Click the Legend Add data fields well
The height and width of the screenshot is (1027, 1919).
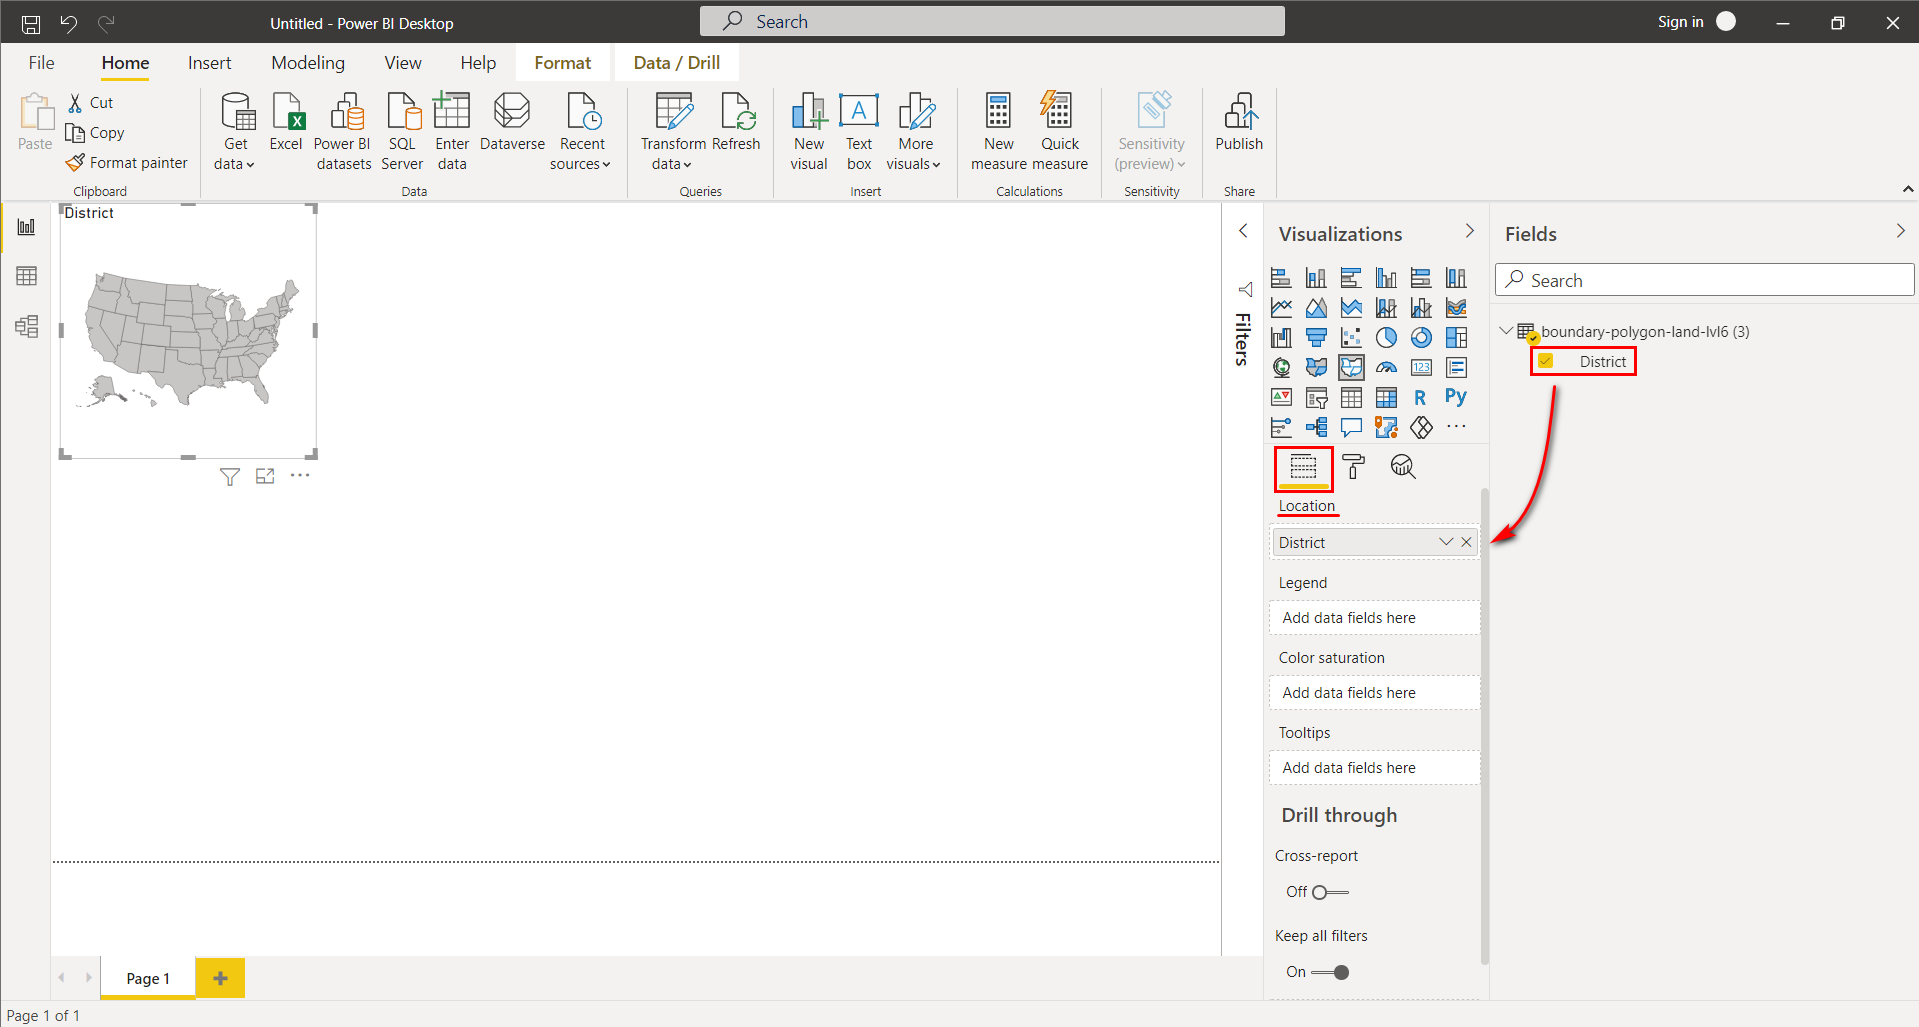(1374, 618)
